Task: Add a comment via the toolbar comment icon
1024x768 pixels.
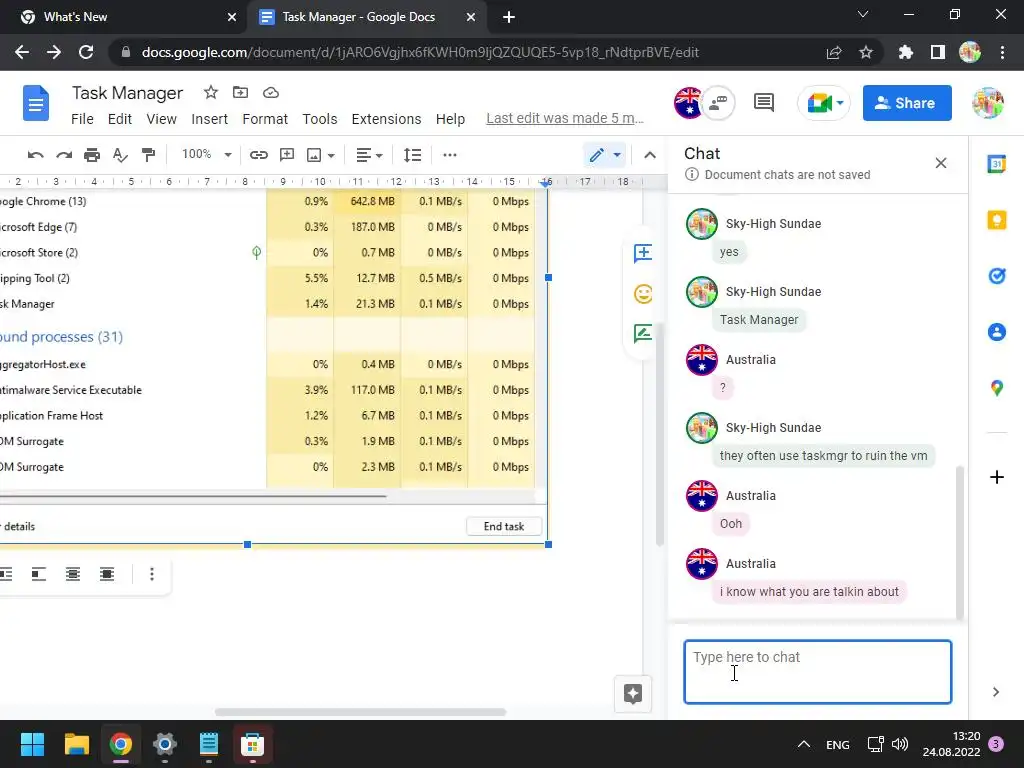Action: pyautogui.click(x=287, y=155)
